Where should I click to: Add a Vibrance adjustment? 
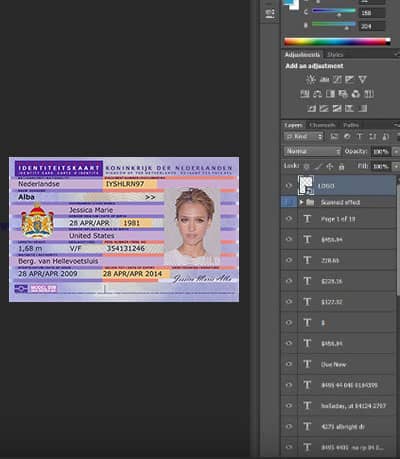coord(362,79)
